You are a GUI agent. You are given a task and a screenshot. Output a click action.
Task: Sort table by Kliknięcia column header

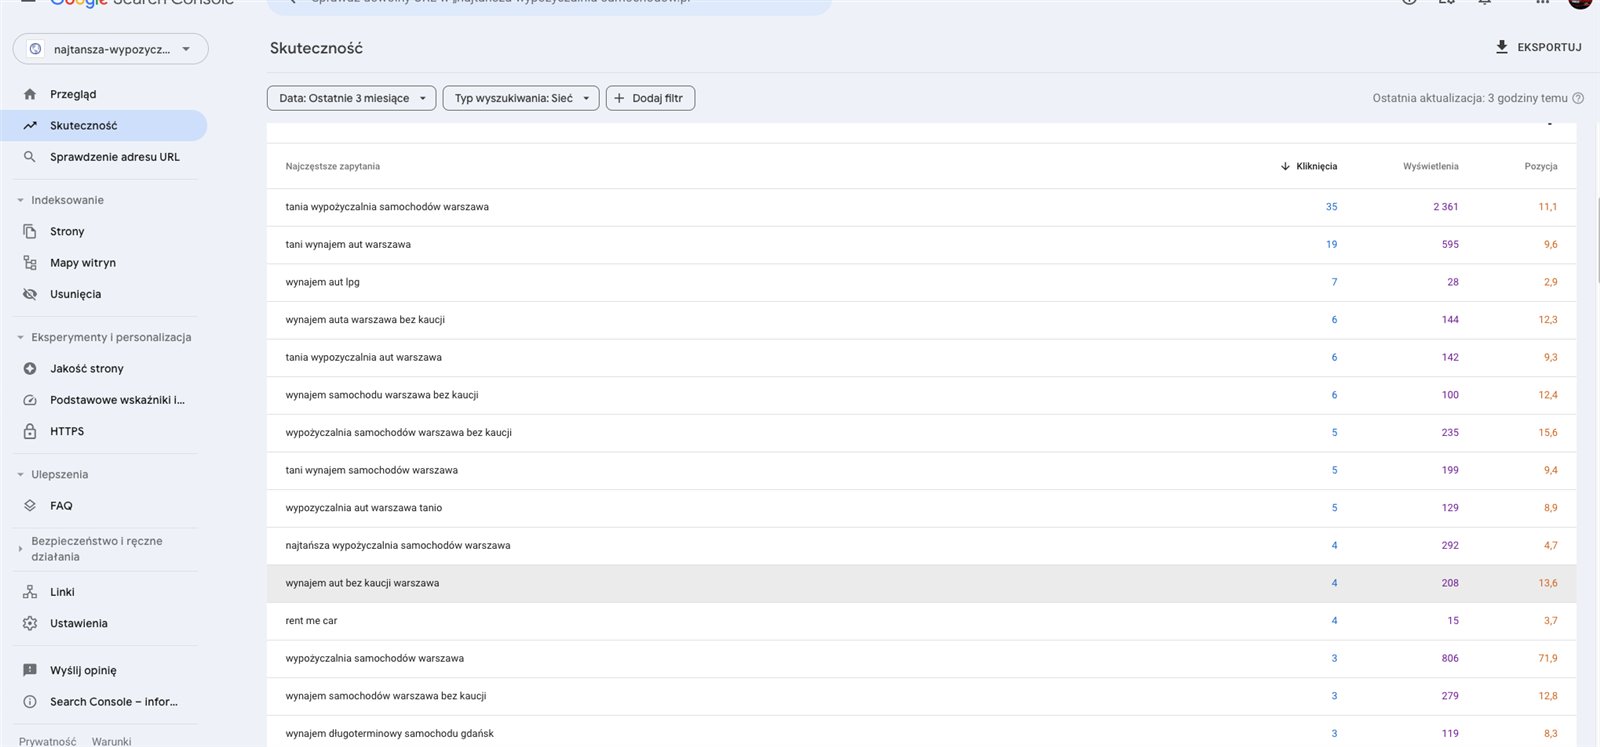(x=1315, y=166)
